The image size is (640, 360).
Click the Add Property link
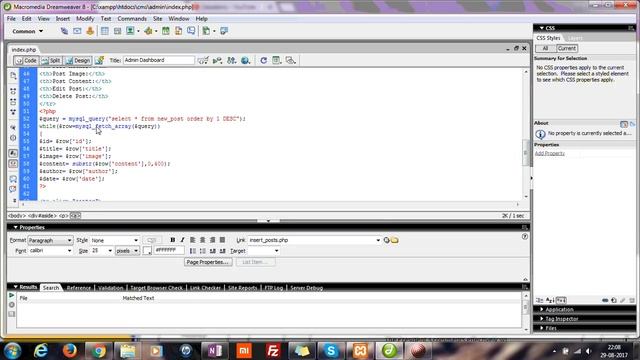tap(550, 153)
